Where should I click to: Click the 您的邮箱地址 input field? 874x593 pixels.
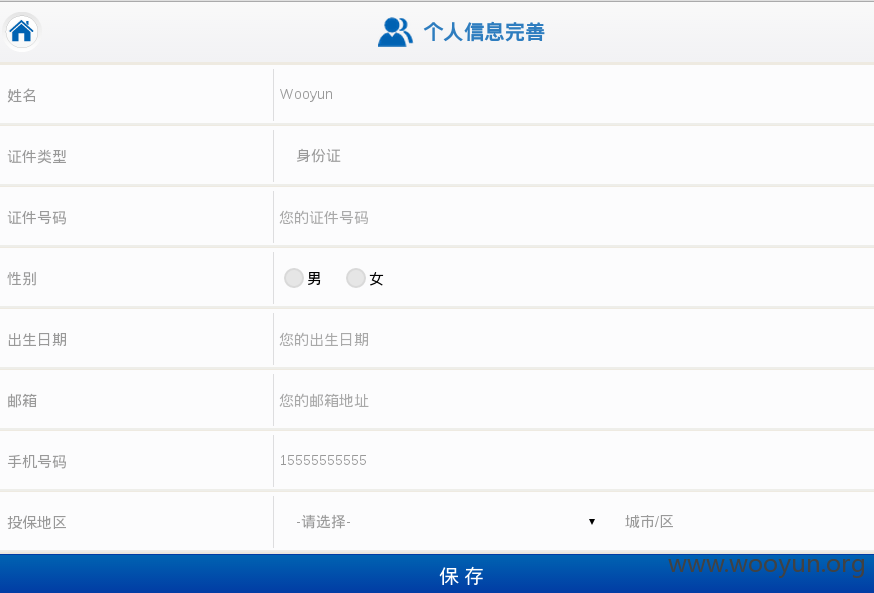pyautogui.click(x=574, y=401)
